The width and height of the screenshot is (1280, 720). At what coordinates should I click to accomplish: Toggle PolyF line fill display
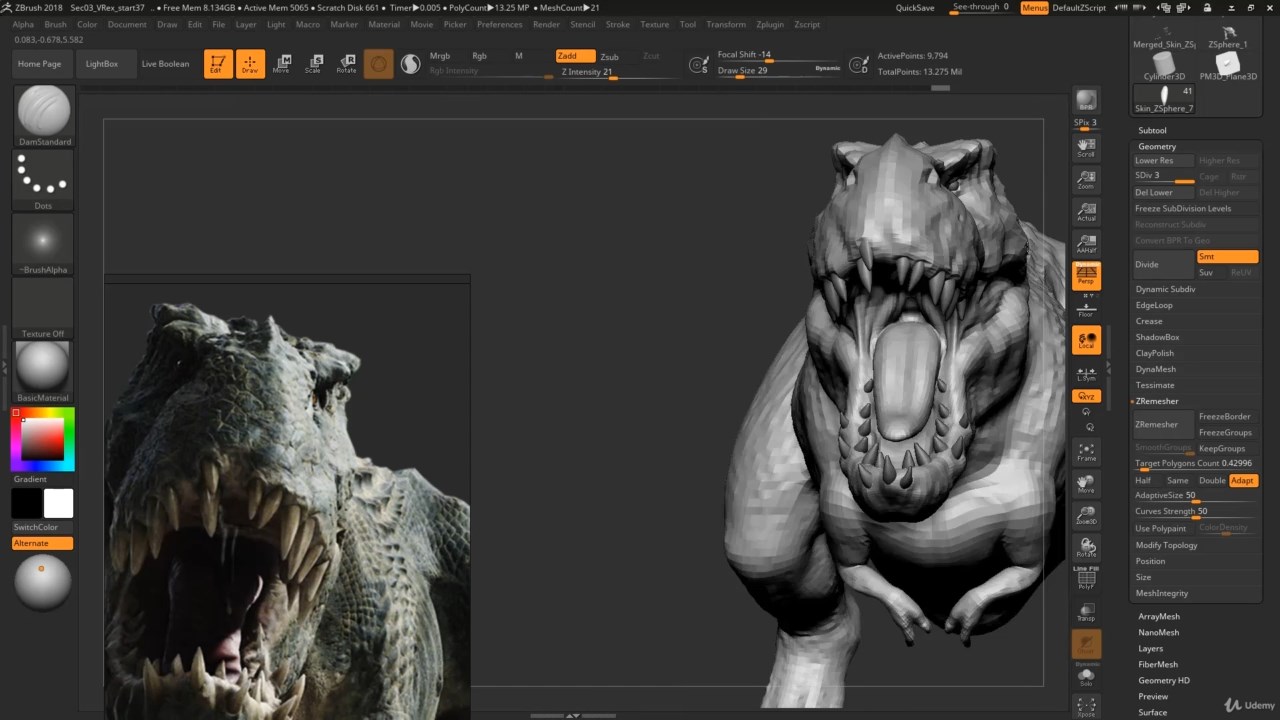click(x=1086, y=578)
